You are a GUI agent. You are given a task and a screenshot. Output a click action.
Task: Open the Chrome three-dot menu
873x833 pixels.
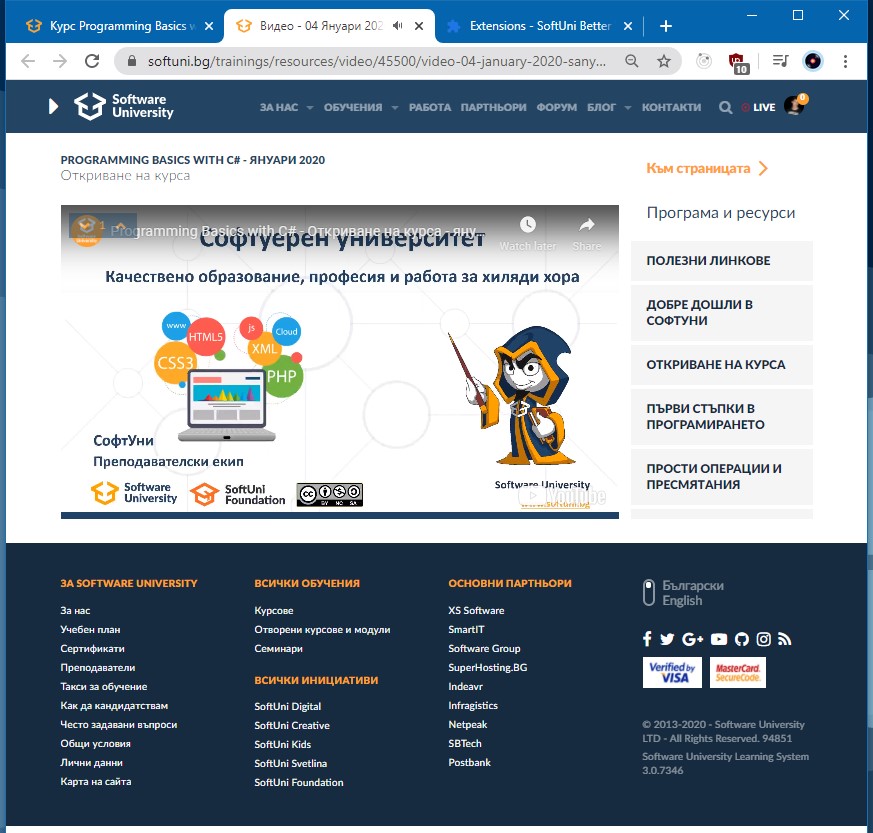[845, 61]
